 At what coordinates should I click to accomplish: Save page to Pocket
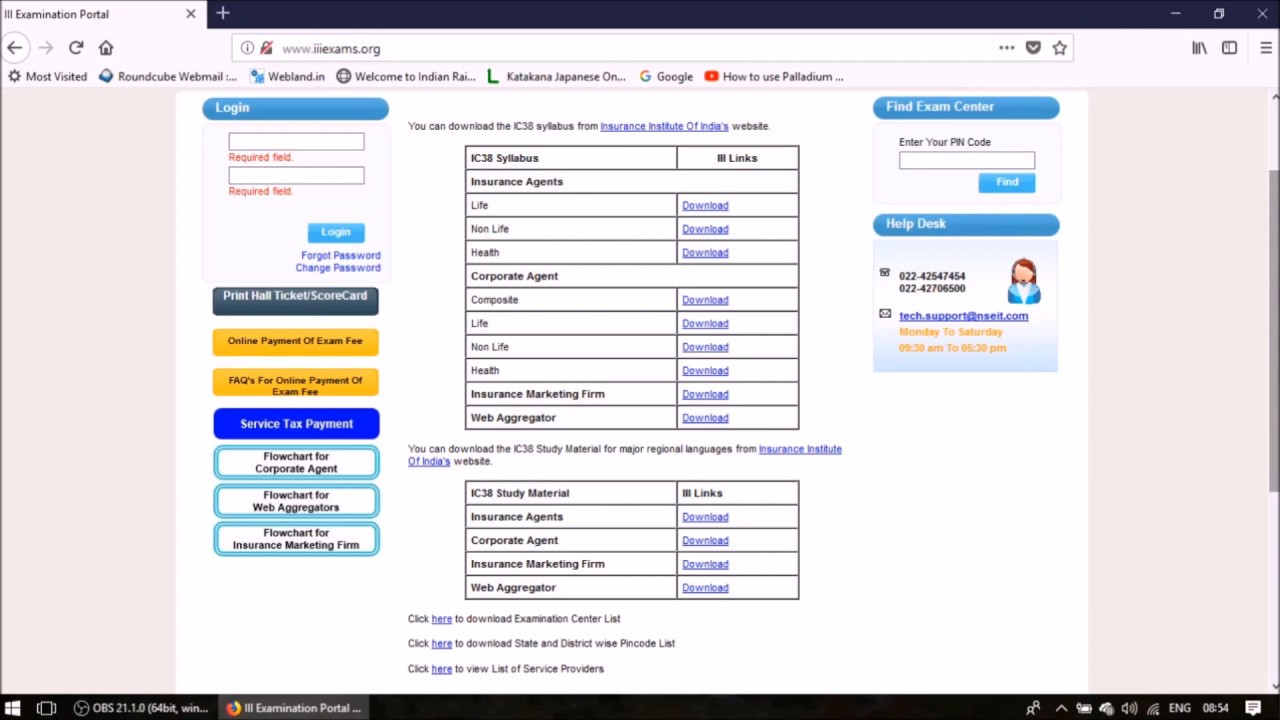click(1033, 48)
